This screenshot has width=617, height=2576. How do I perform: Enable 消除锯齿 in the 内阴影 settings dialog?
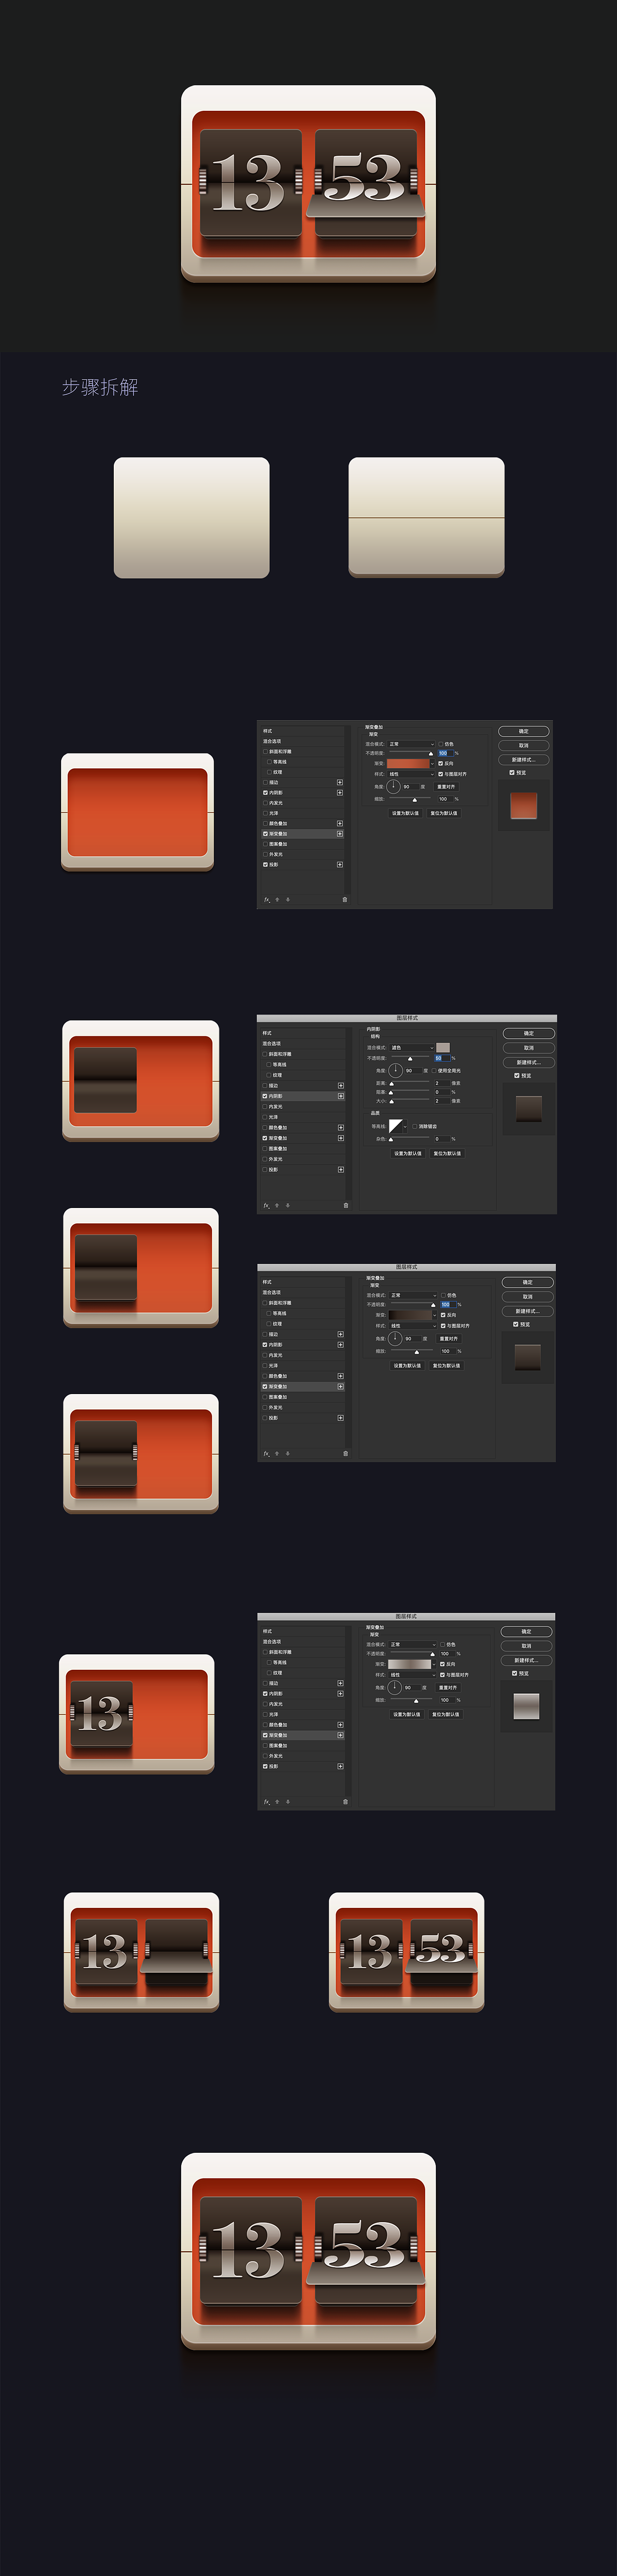tap(415, 1126)
